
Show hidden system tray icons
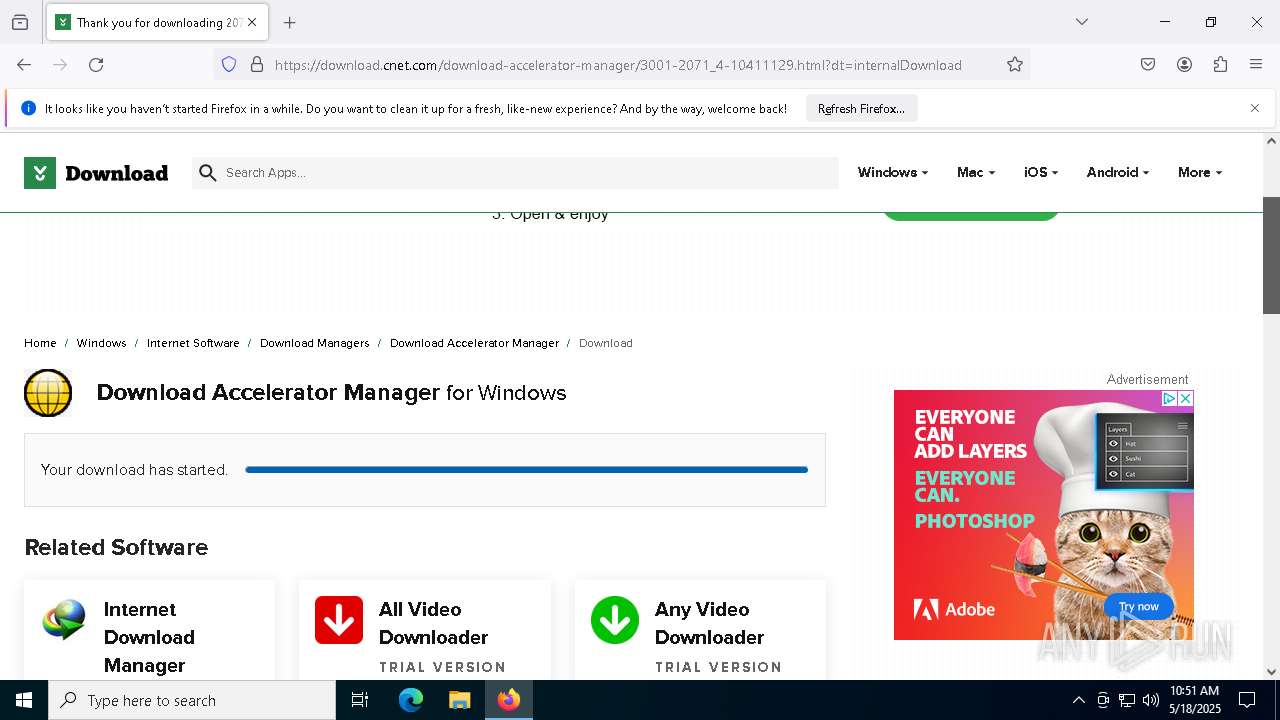point(1078,700)
